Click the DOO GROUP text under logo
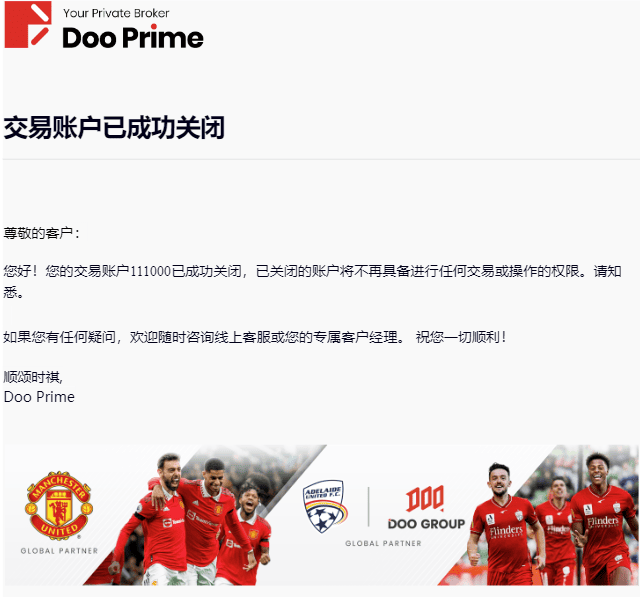The width and height of the screenshot is (640, 597). click(x=427, y=524)
